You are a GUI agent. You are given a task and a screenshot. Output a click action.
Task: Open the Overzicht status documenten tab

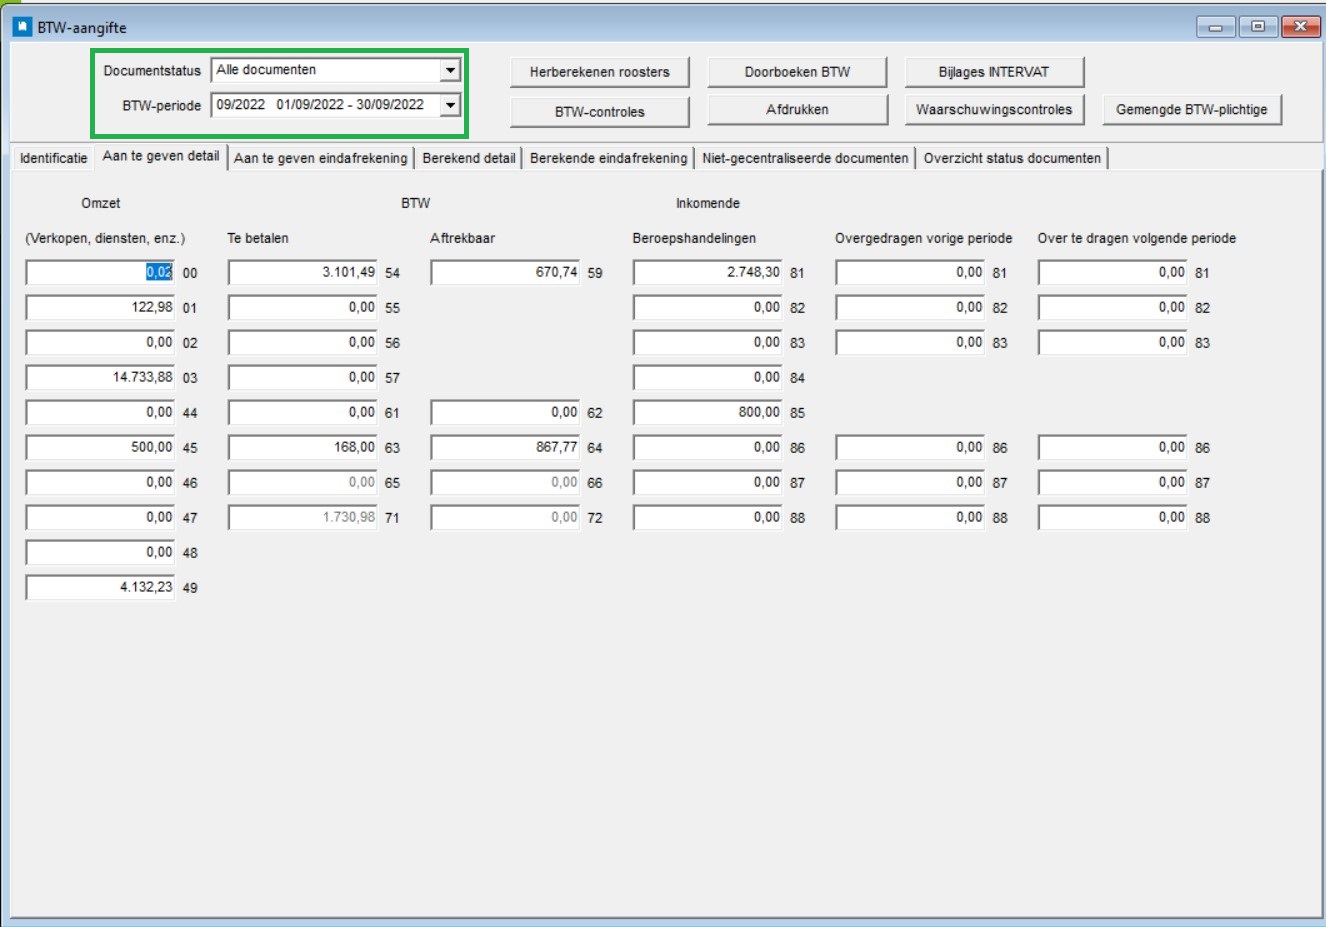pyautogui.click(x=1012, y=158)
